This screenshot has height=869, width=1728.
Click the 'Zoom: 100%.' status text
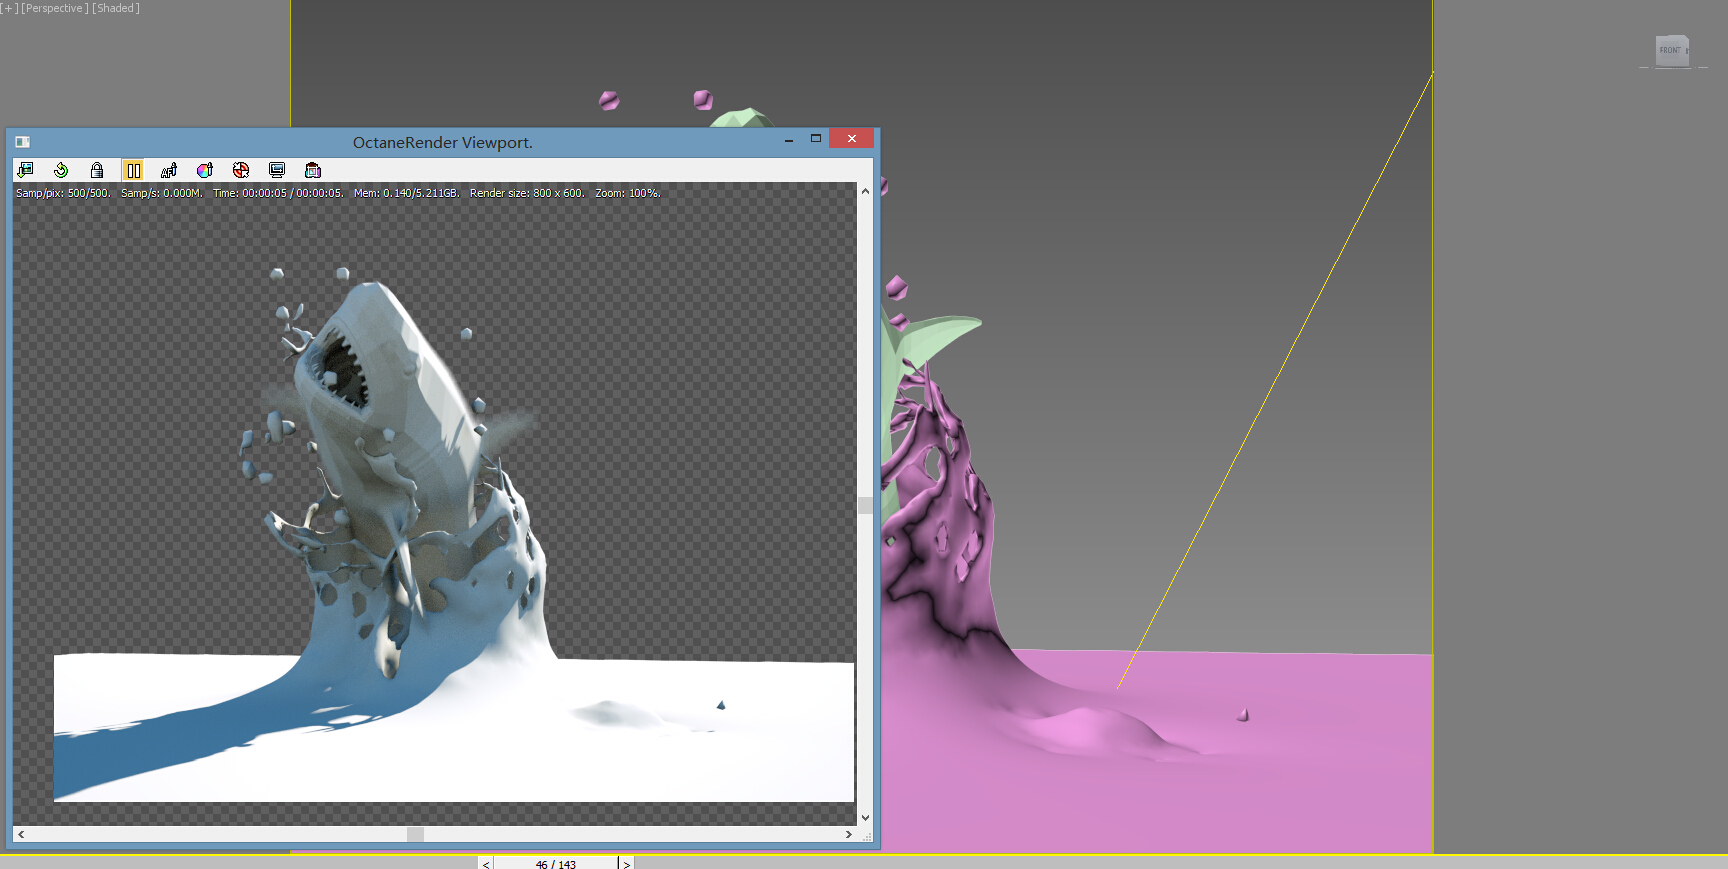point(628,193)
